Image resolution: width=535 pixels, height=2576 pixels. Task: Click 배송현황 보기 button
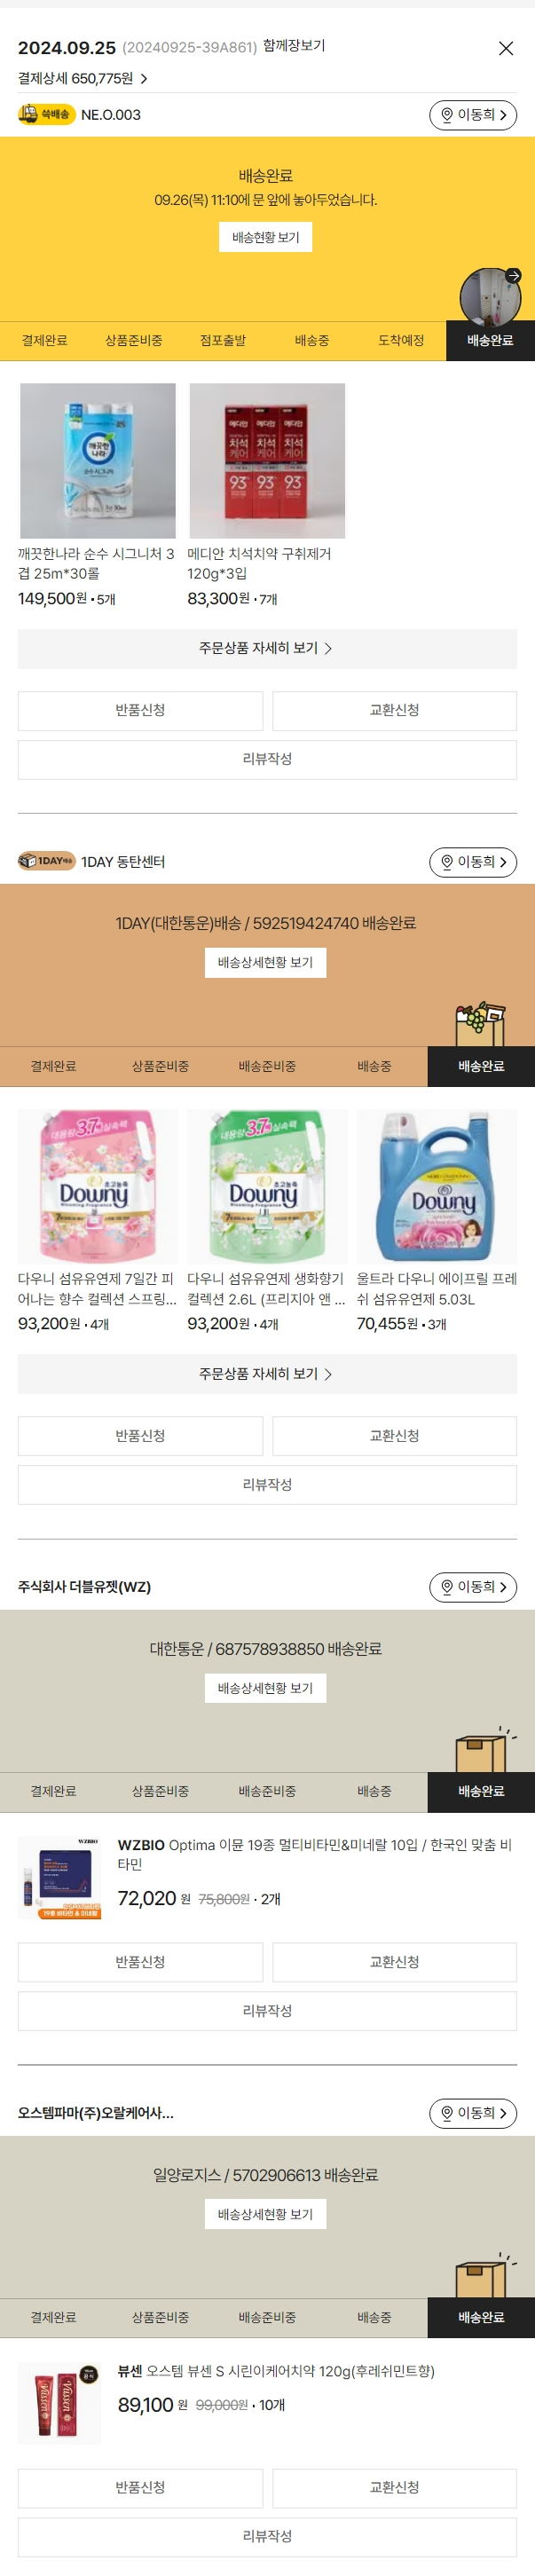tap(266, 237)
